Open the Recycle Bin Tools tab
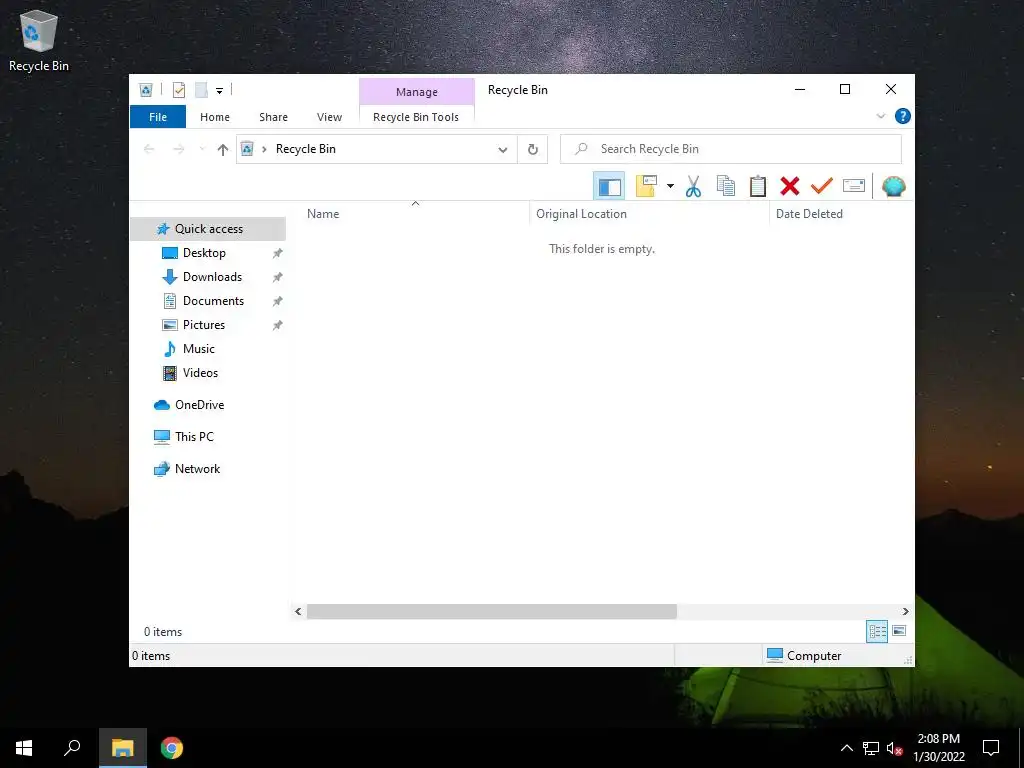This screenshot has width=1024, height=768. point(416,117)
